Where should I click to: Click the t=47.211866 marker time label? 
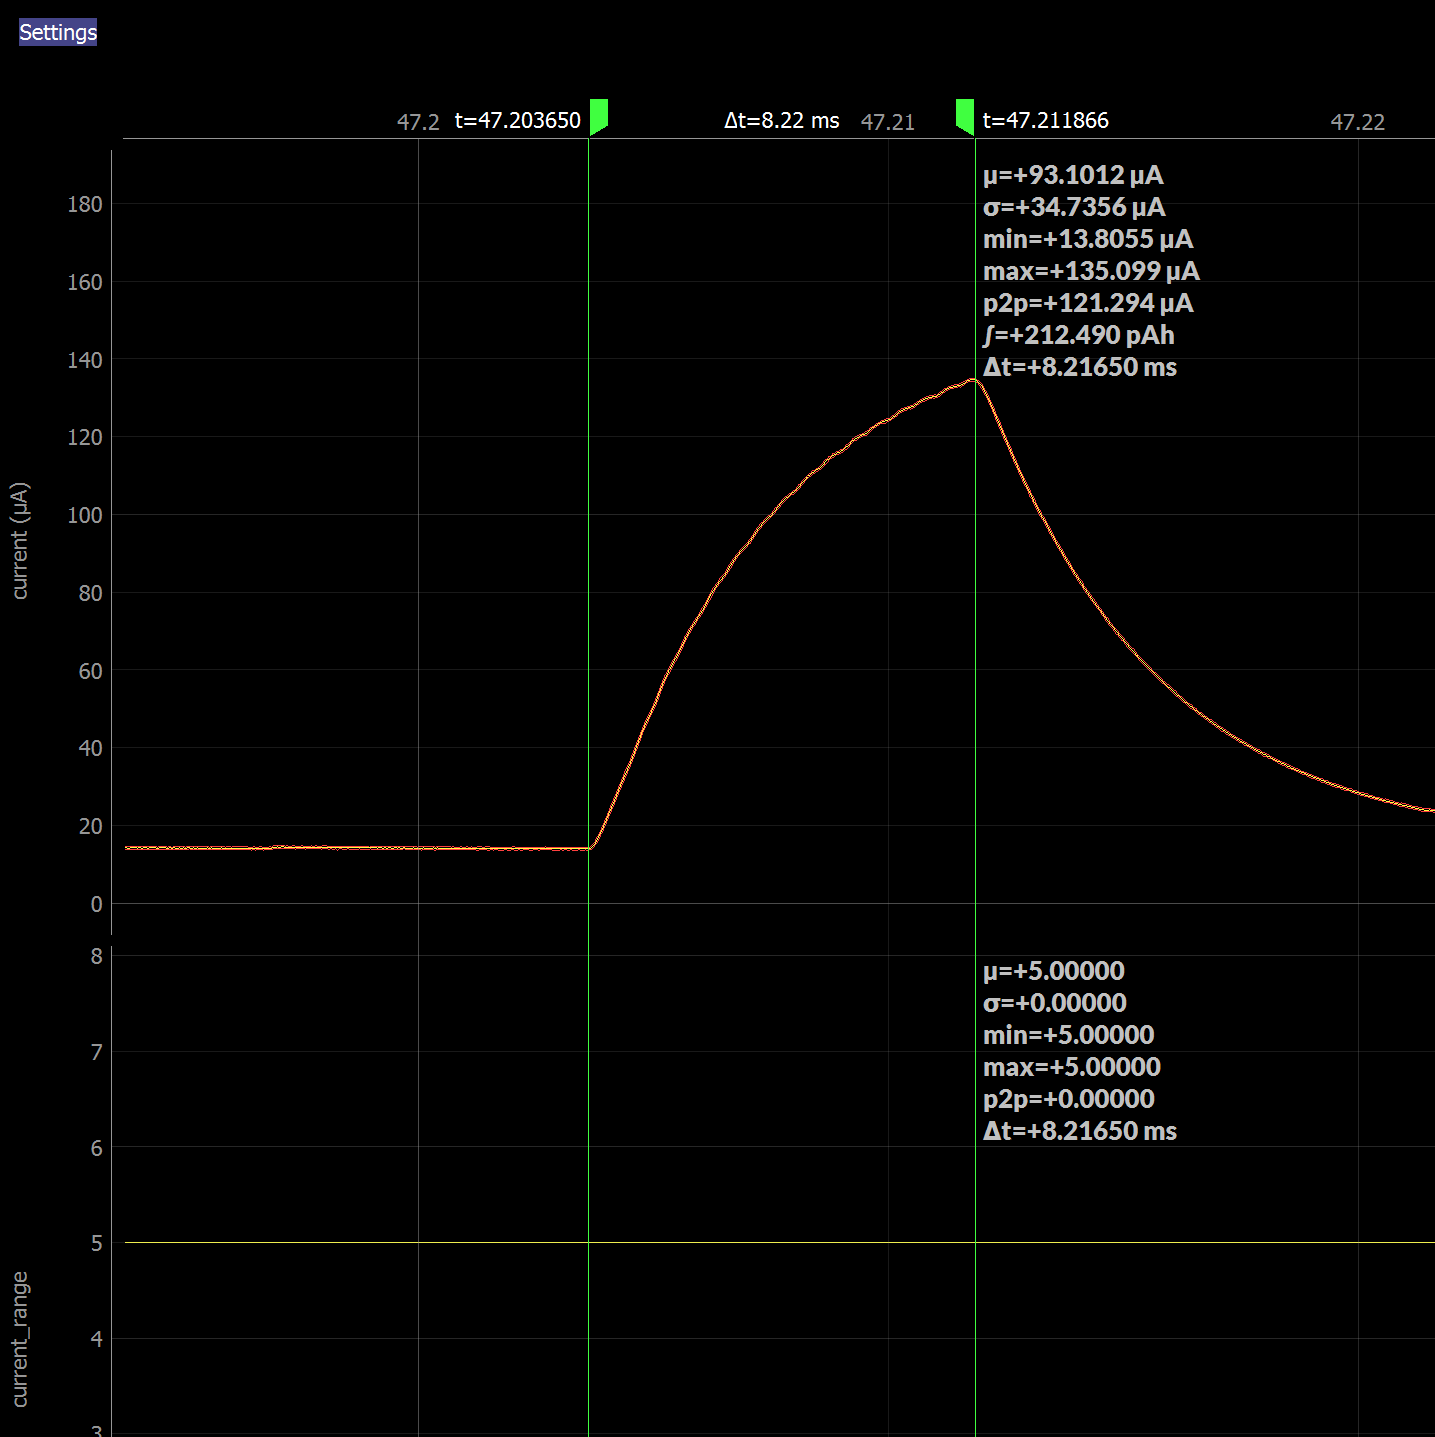click(1045, 121)
